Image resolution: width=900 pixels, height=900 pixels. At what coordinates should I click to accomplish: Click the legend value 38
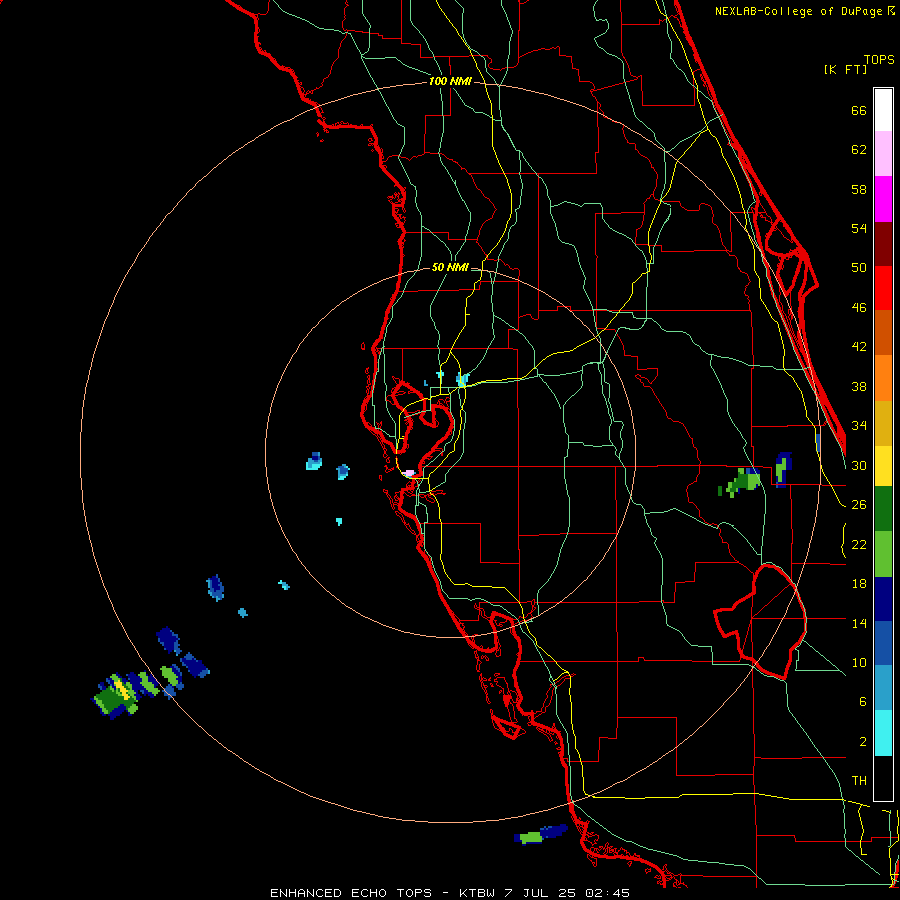859,387
